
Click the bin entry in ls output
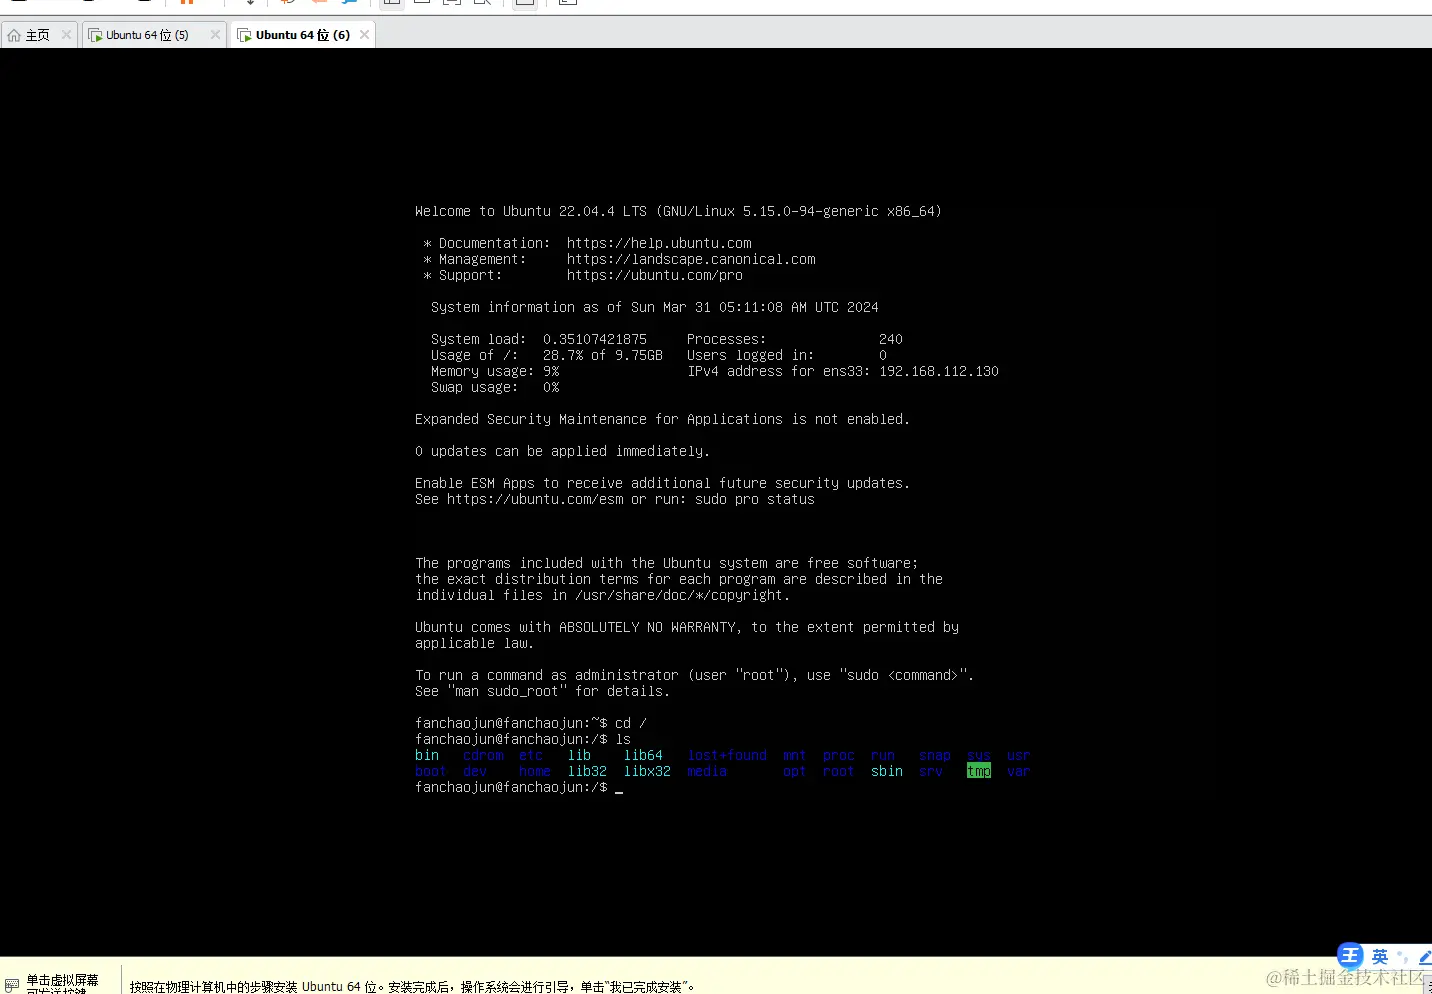[x=427, y=755]
